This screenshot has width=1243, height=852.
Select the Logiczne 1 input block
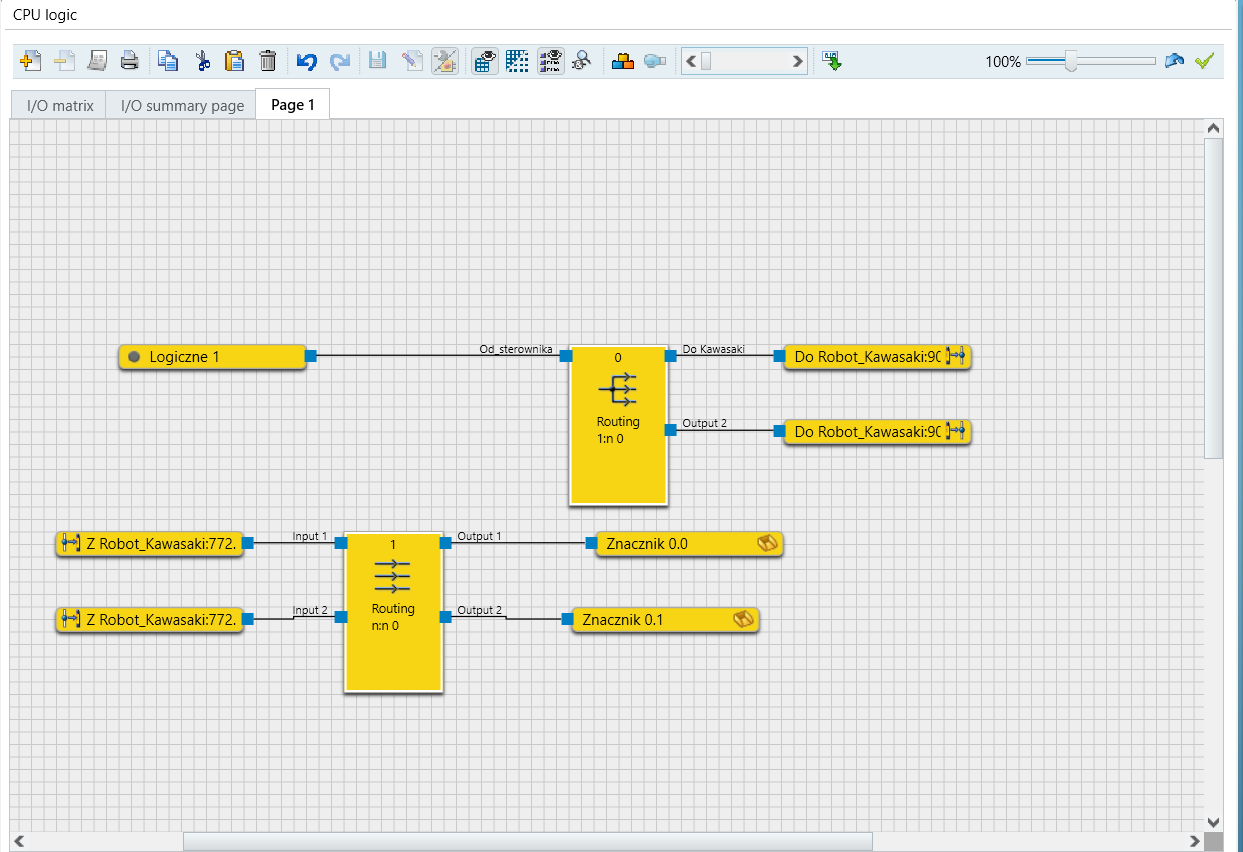(212, 356)
